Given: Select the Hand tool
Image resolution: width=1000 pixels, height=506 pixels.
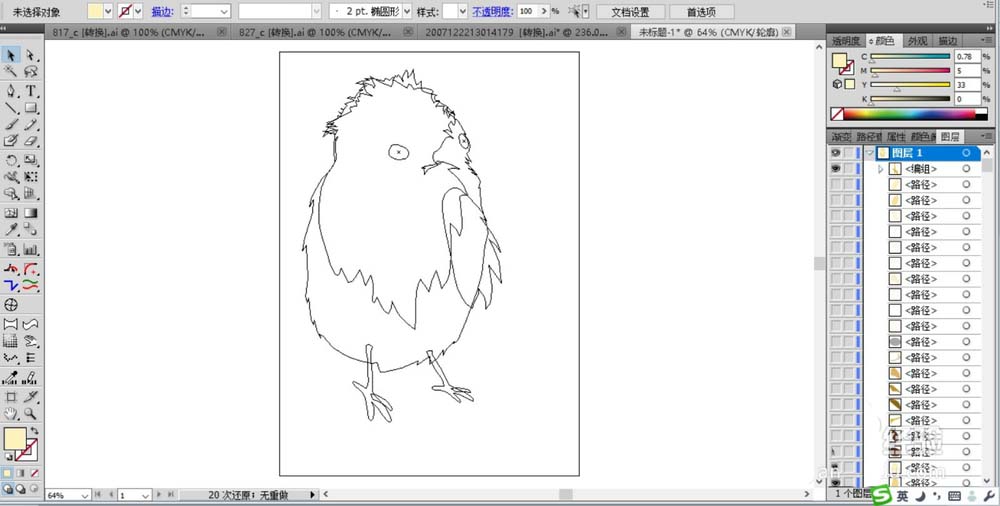Looking at the screenshot, I should 11,413.
